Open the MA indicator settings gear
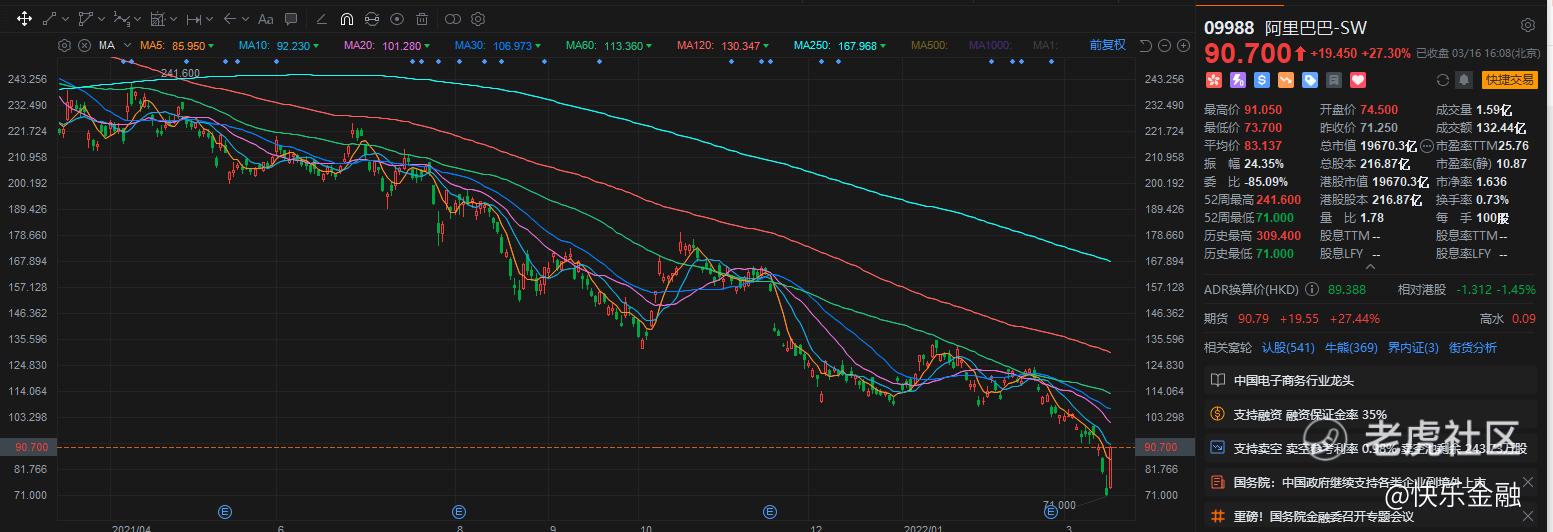Image resolution: width=1553 pixels, height=532 pixels. tap(65, 45)
